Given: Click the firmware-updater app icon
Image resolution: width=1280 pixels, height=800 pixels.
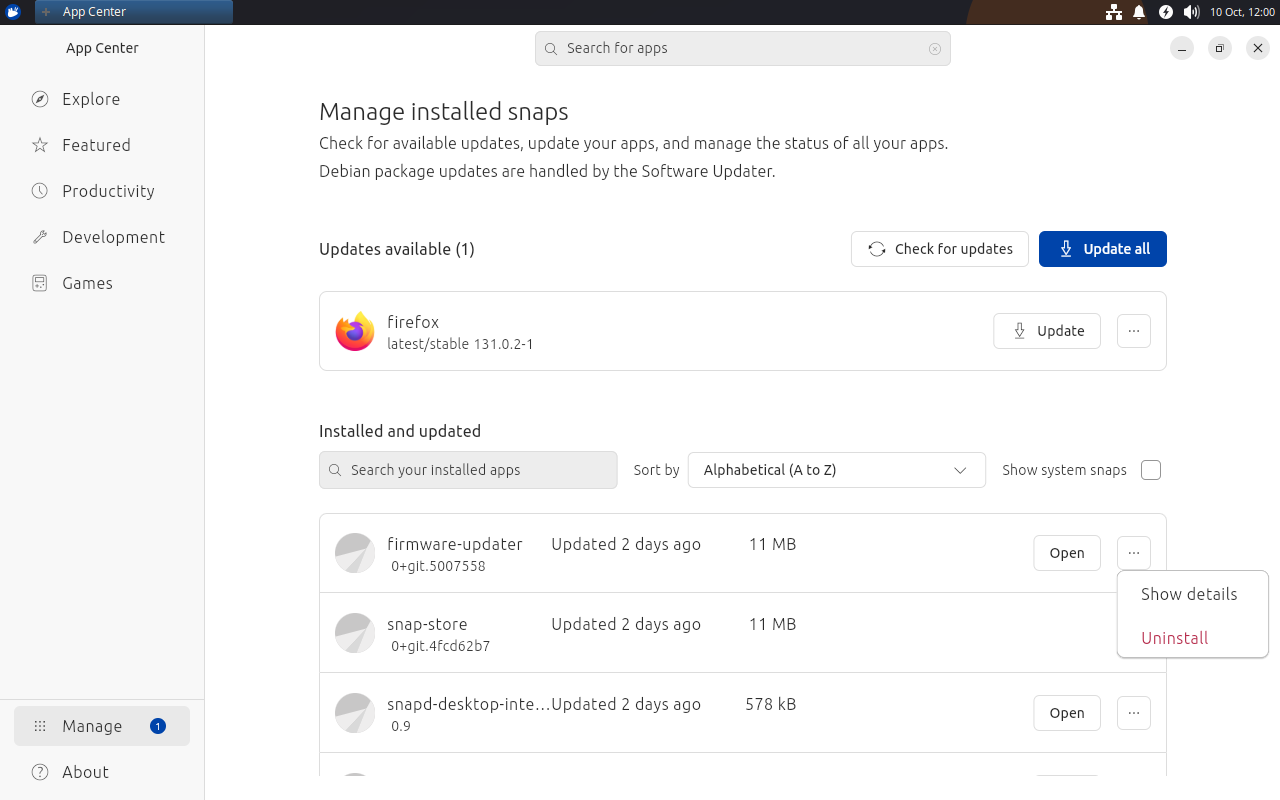Looking at the screenshot, I should (x=355, y=553).
